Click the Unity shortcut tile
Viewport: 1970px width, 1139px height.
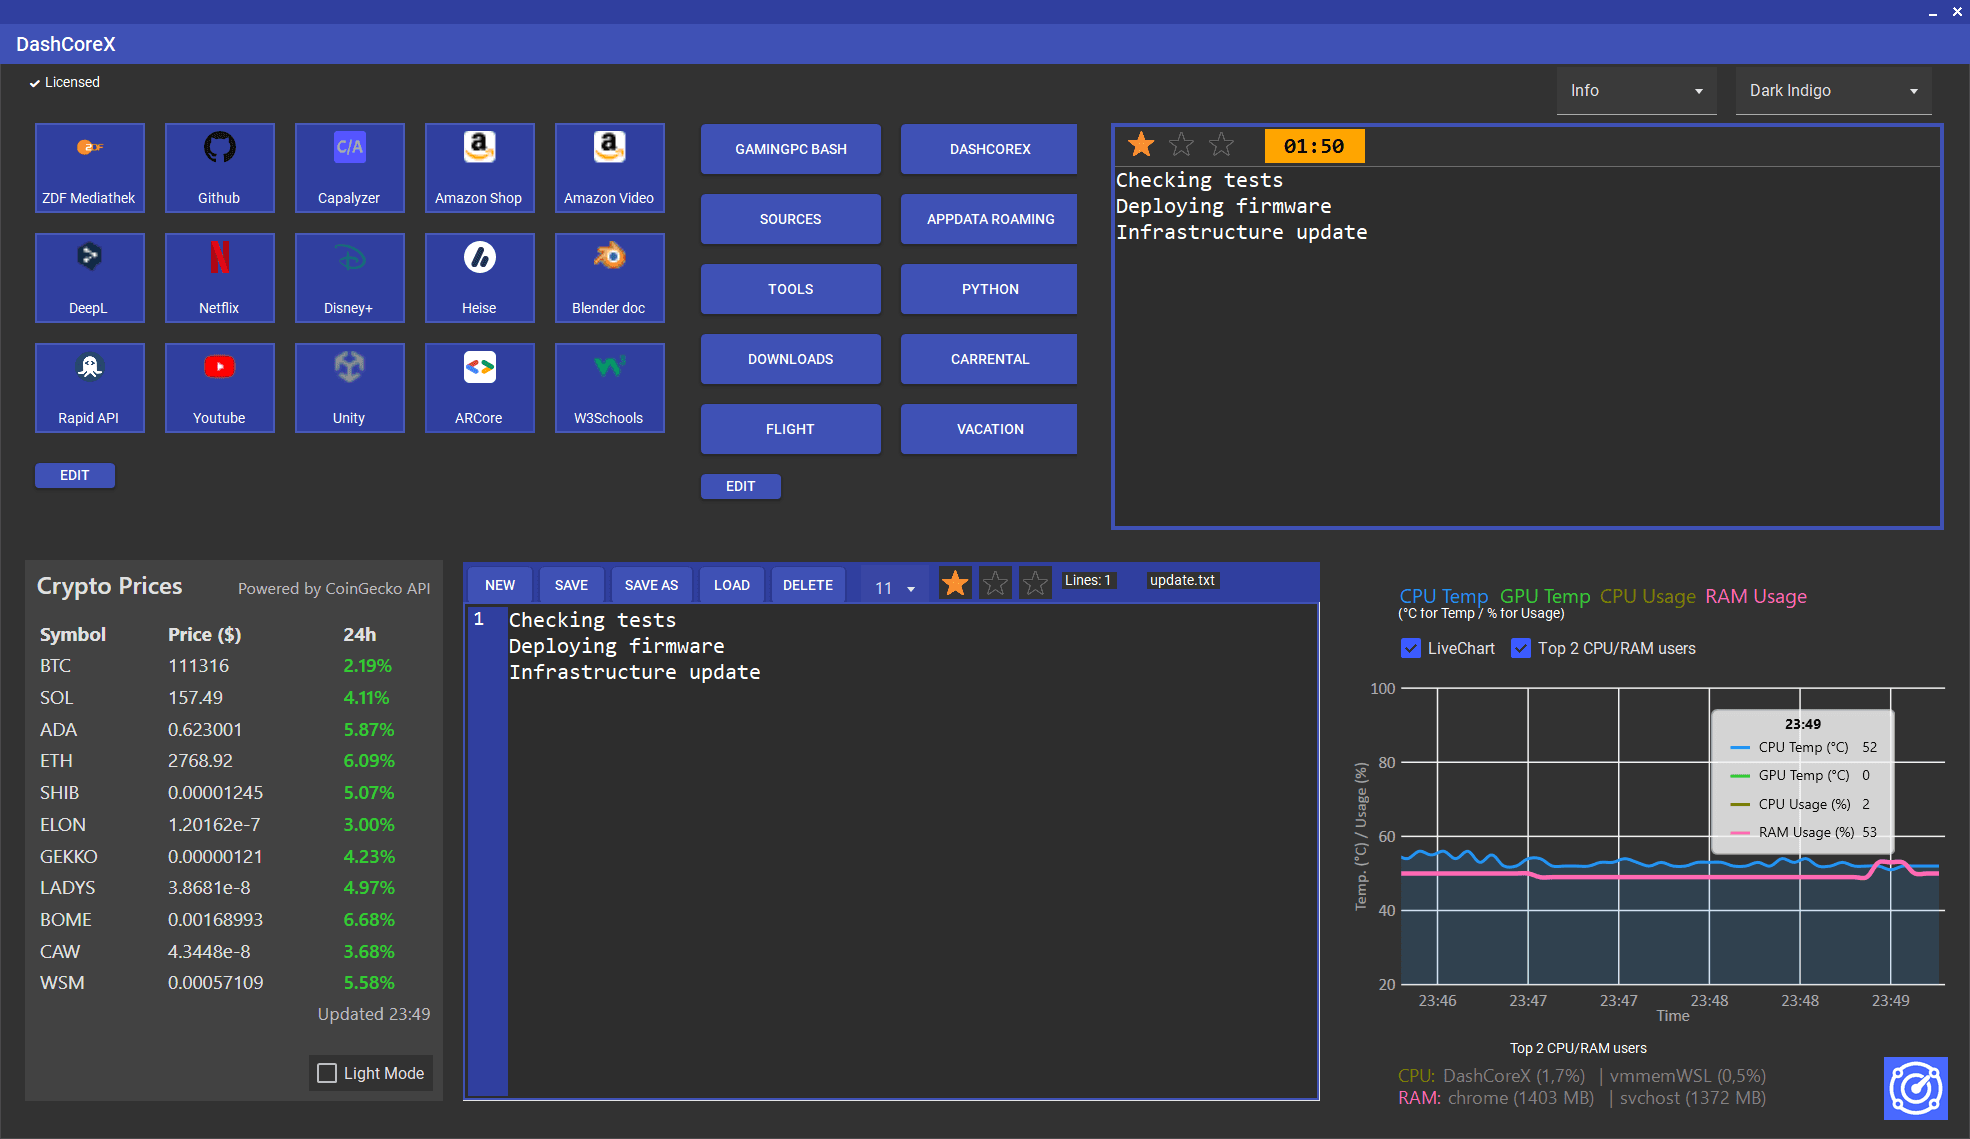tap(349, 388)
